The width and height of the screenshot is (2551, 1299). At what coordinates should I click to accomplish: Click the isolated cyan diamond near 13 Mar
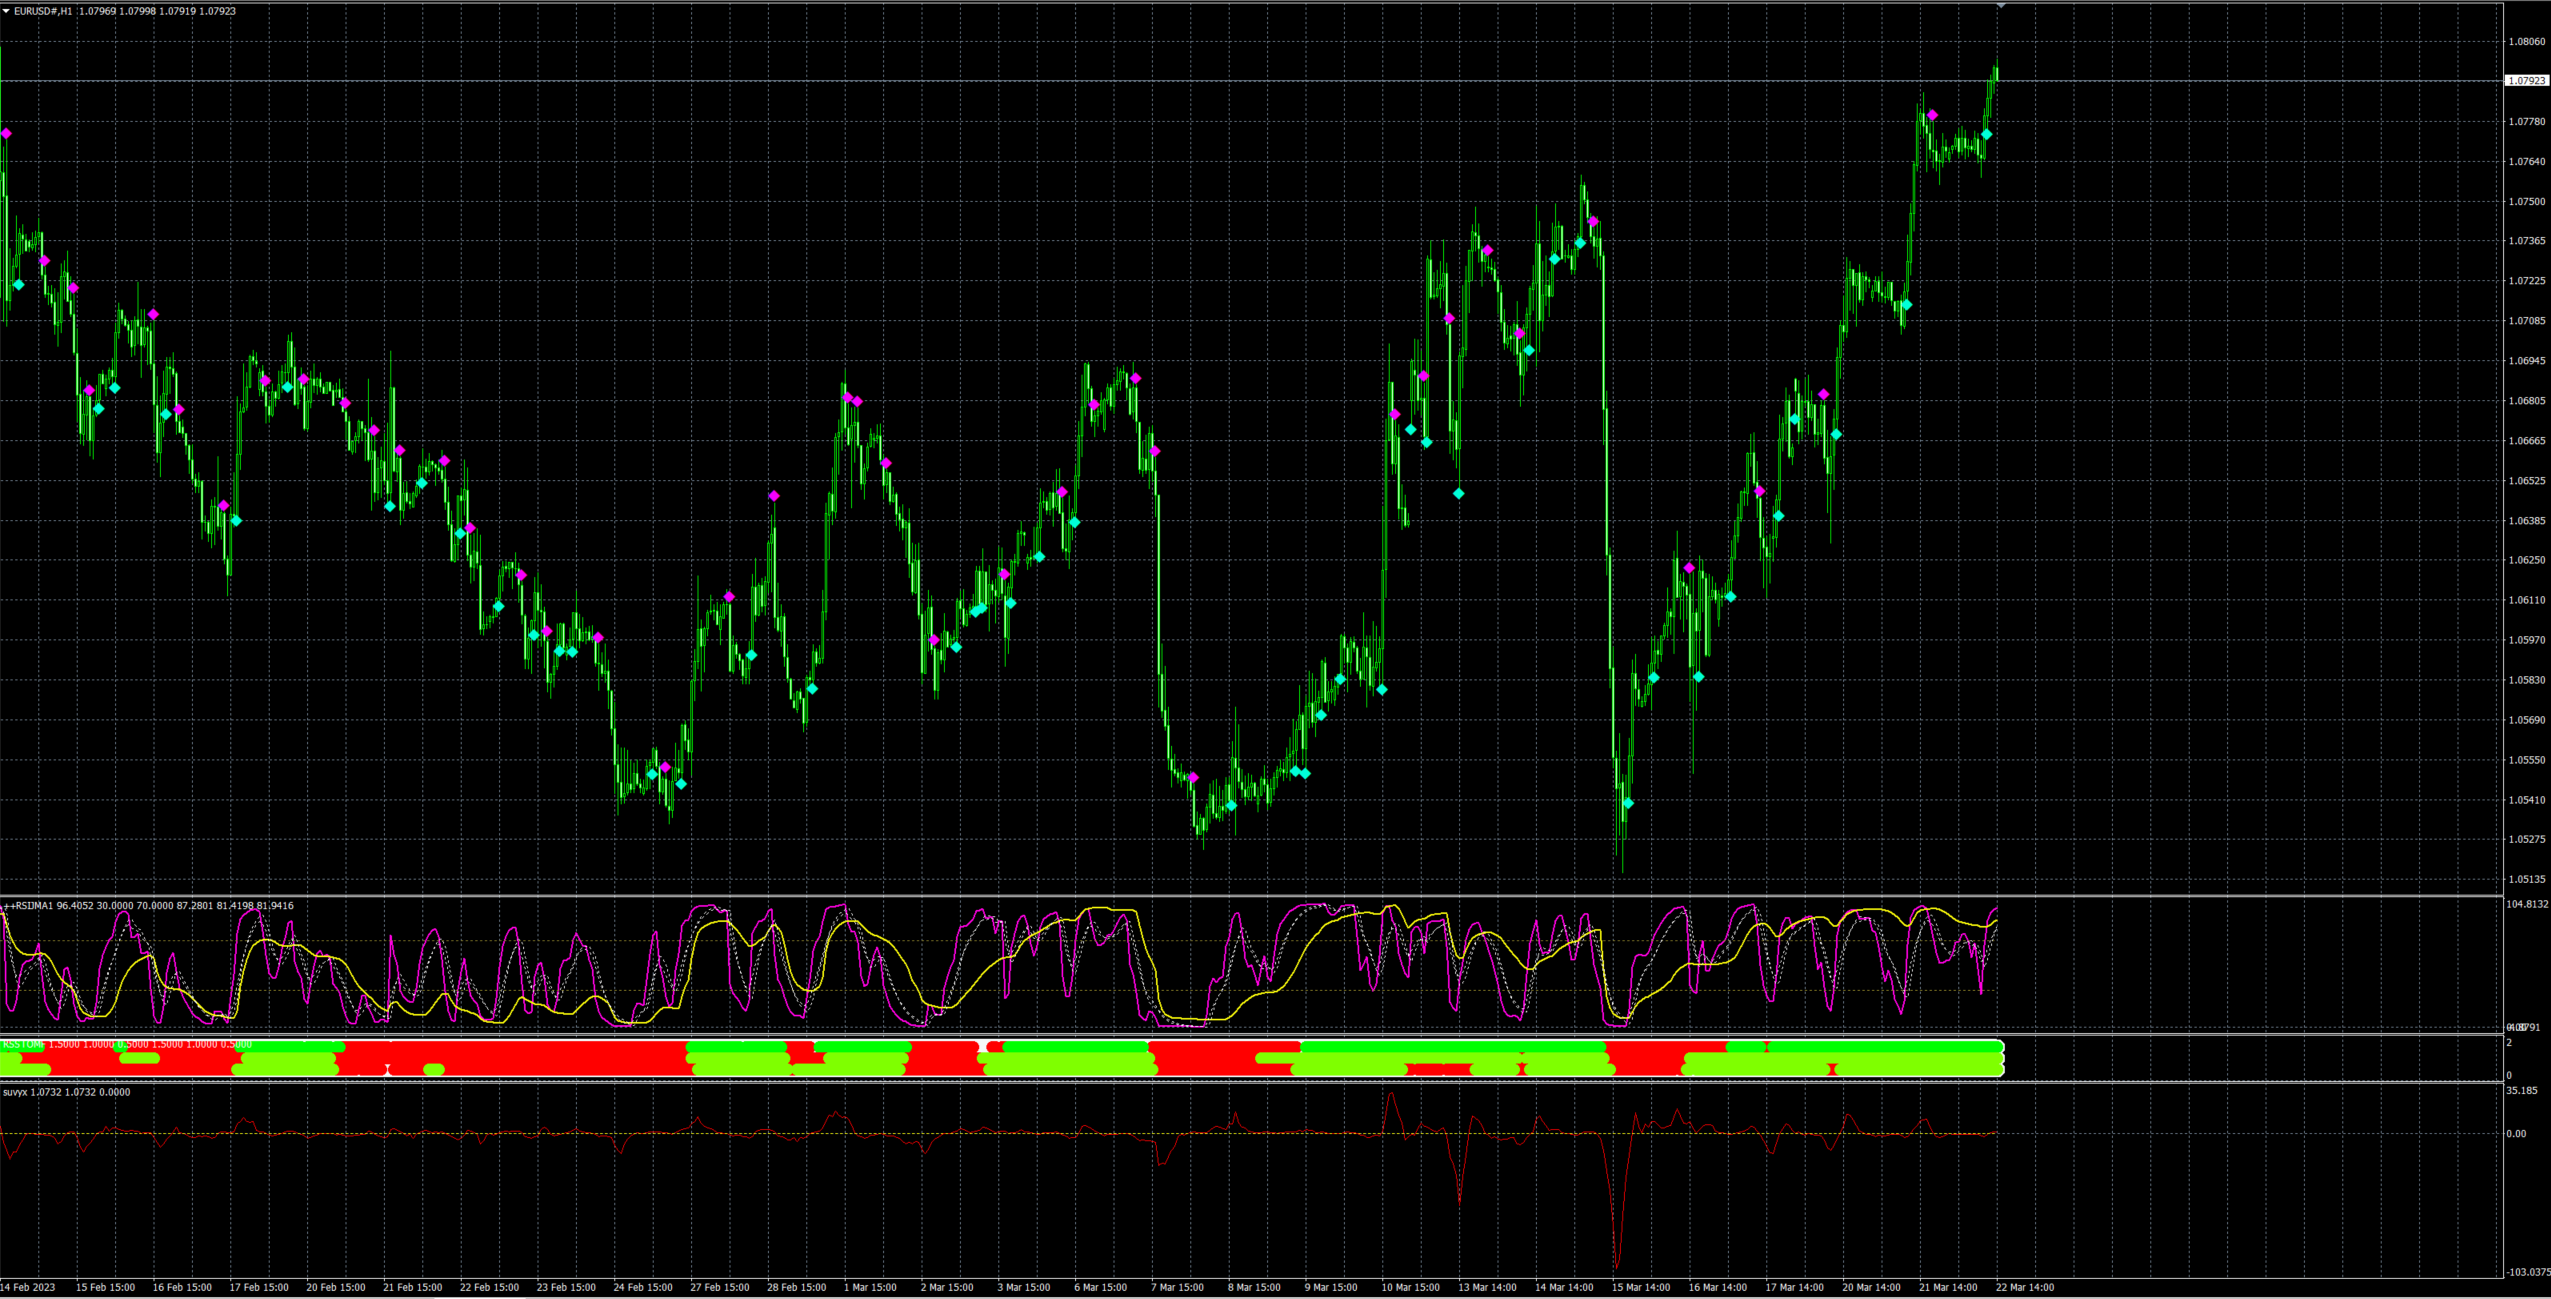[x=1458, y=493]
